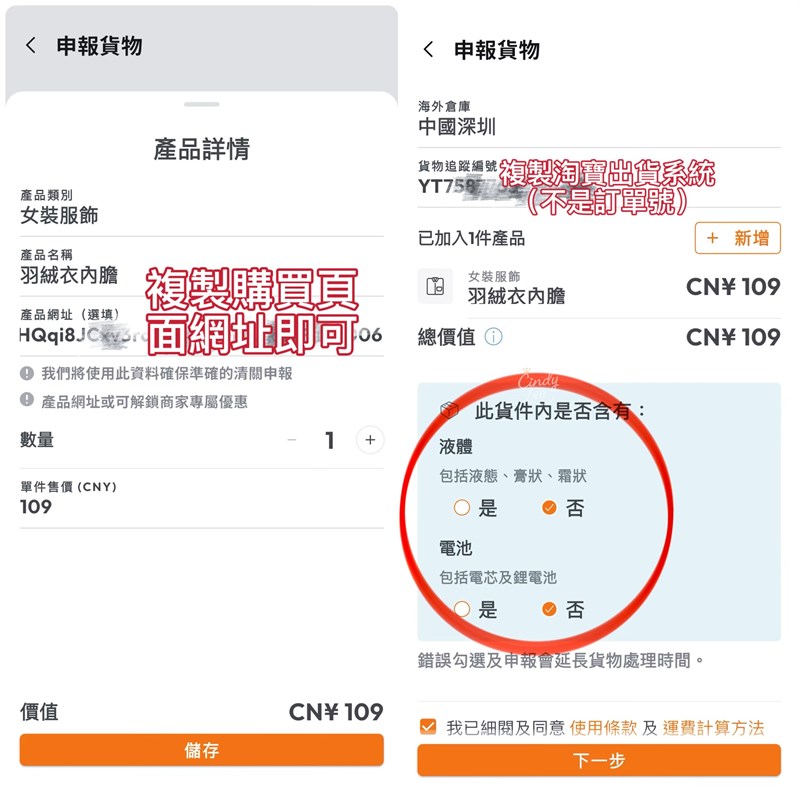Image resolution: width=800 pixels, height=800 pixels.
Task: Tap the sheet drag handle above 產品詳情
Action: point(202,104)
